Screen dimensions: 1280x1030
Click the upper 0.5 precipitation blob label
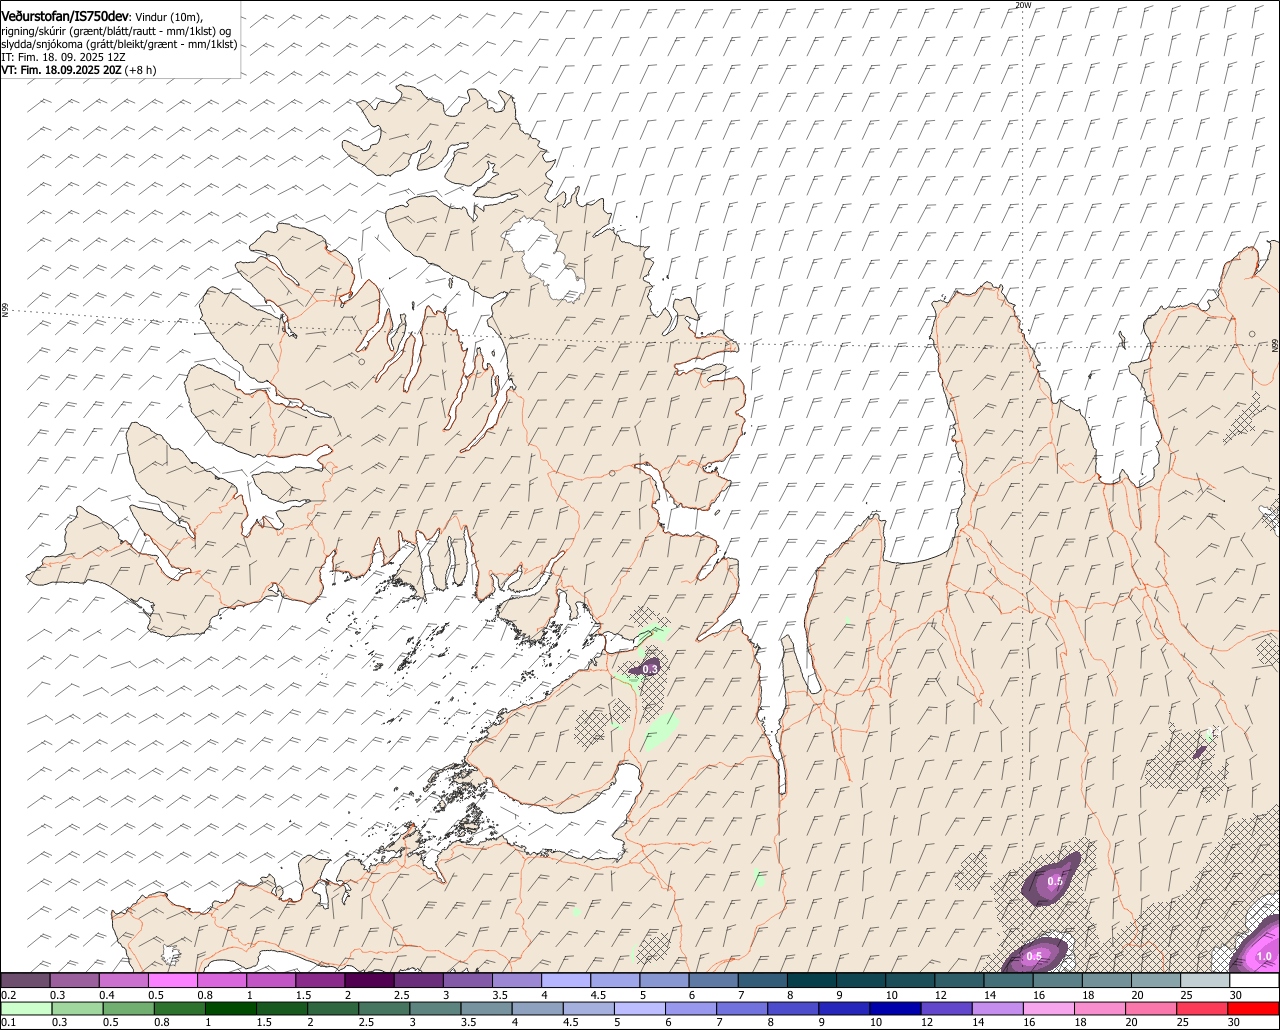(x=1055, y=881)
